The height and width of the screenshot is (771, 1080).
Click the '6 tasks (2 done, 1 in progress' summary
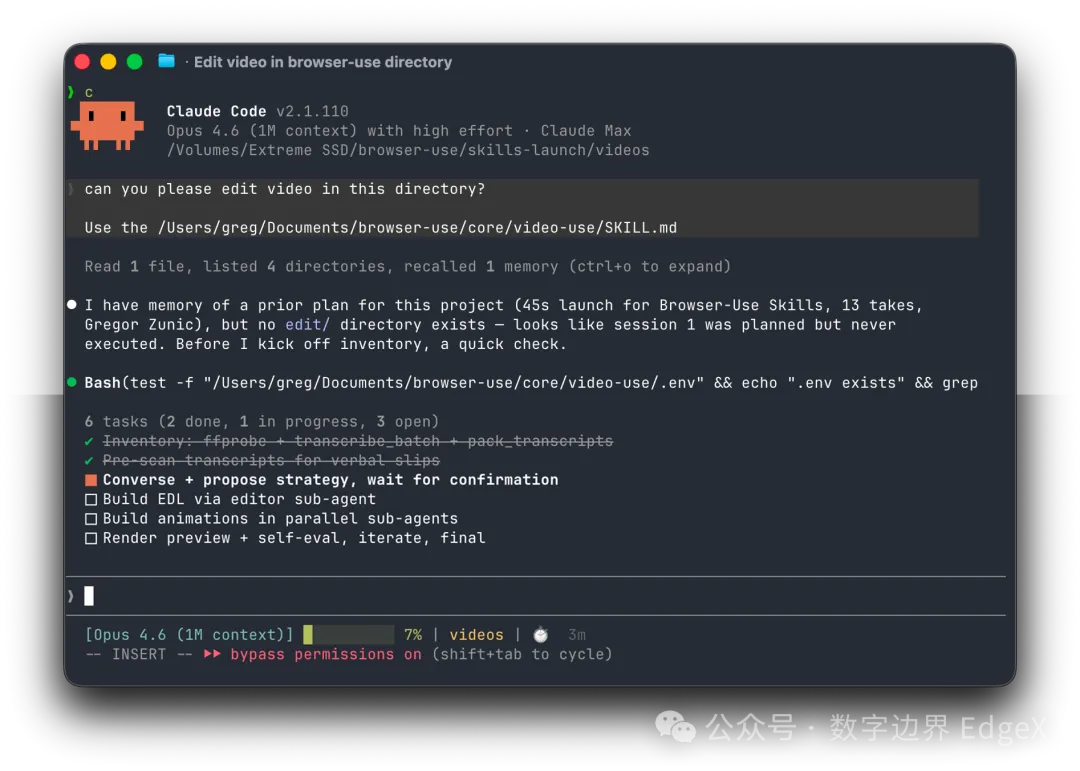[x=262, y=422]
